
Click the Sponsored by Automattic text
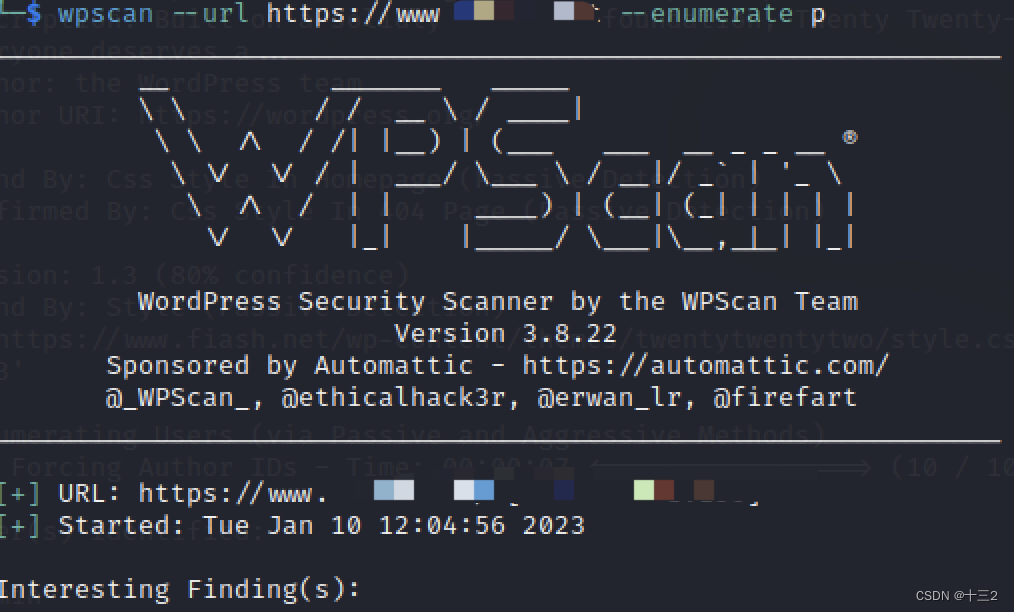click(290, 366)
